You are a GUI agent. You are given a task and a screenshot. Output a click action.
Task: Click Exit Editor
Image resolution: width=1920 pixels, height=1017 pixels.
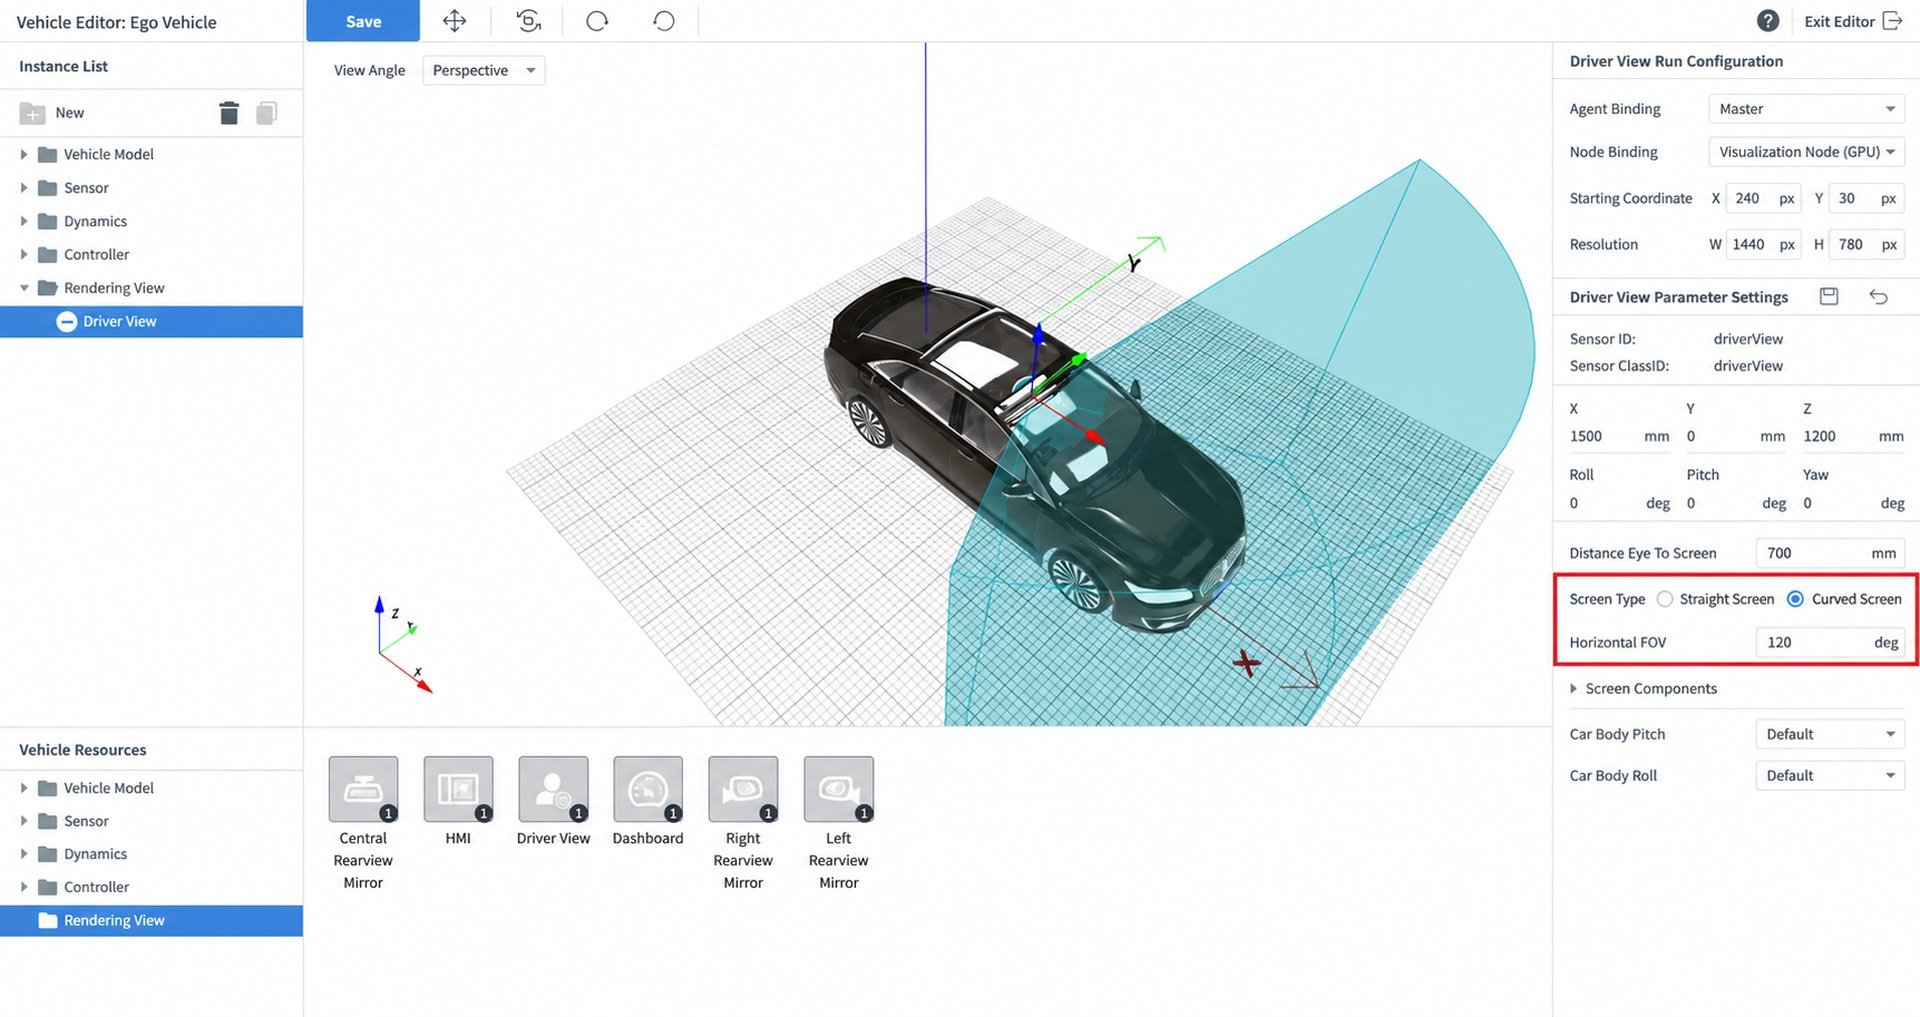point(1853,21)
